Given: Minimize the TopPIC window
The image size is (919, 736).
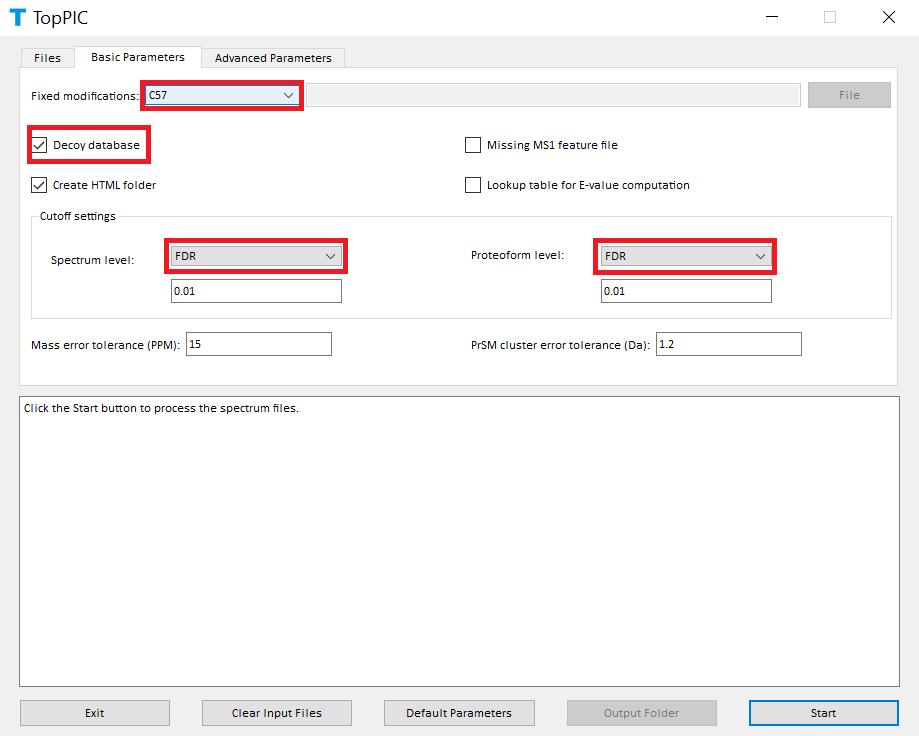Looking at the screenshot, I should pos(772,17).
